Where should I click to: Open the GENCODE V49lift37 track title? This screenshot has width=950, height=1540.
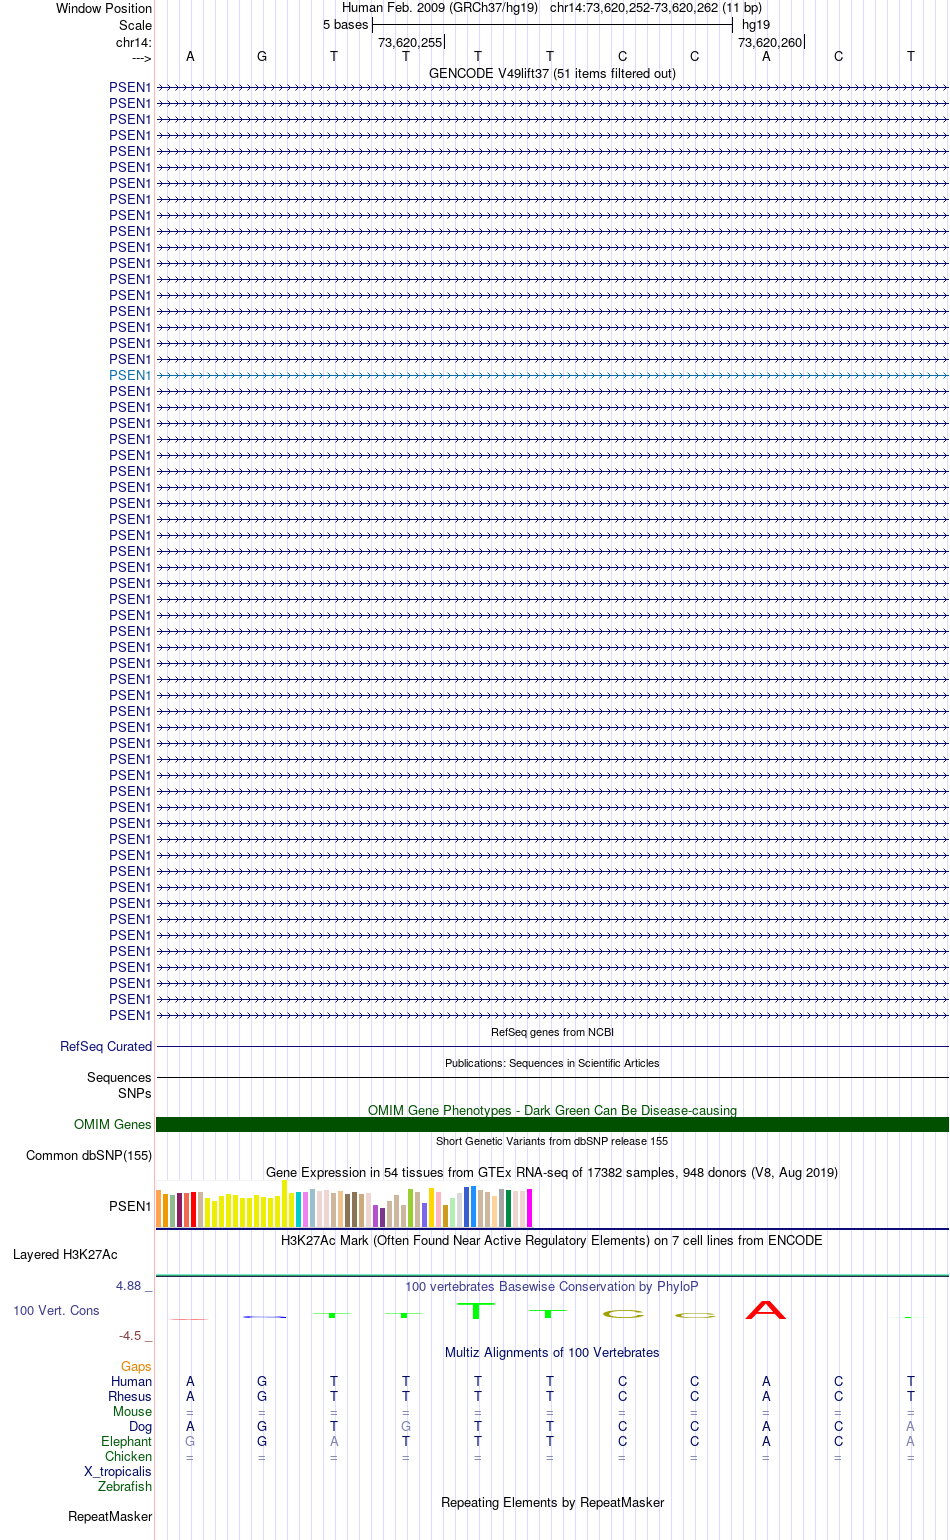(552, 73)
